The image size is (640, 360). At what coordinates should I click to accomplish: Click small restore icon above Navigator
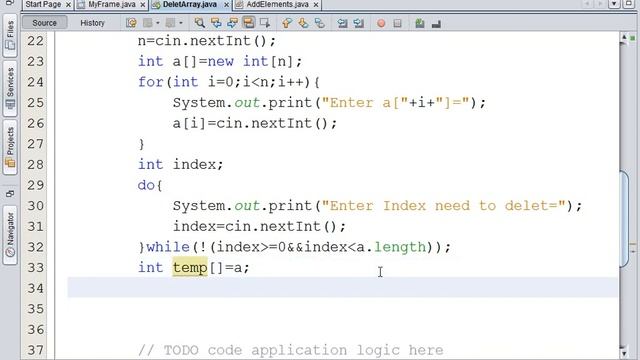[x=10, y=193]
